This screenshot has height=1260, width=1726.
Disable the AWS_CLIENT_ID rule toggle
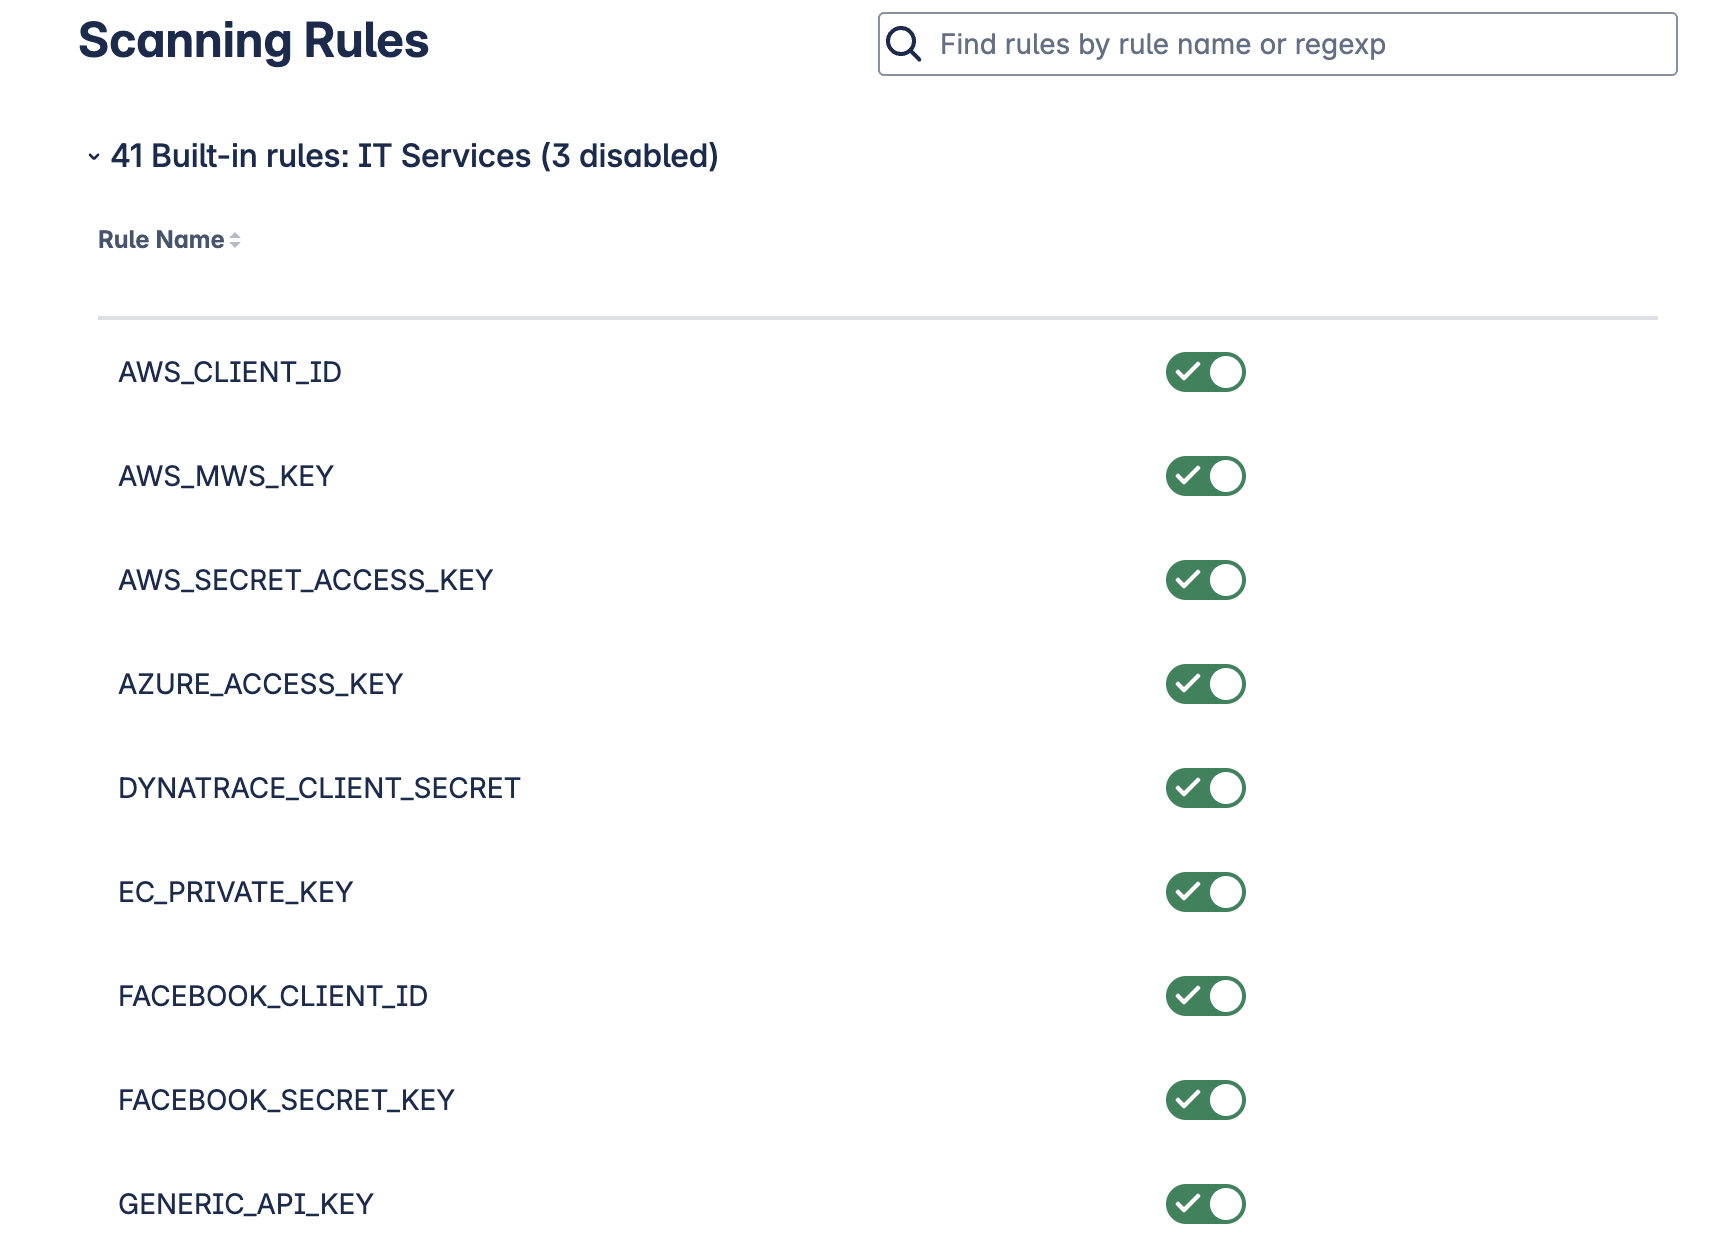pyautogui.click(x=1205, y=372)
